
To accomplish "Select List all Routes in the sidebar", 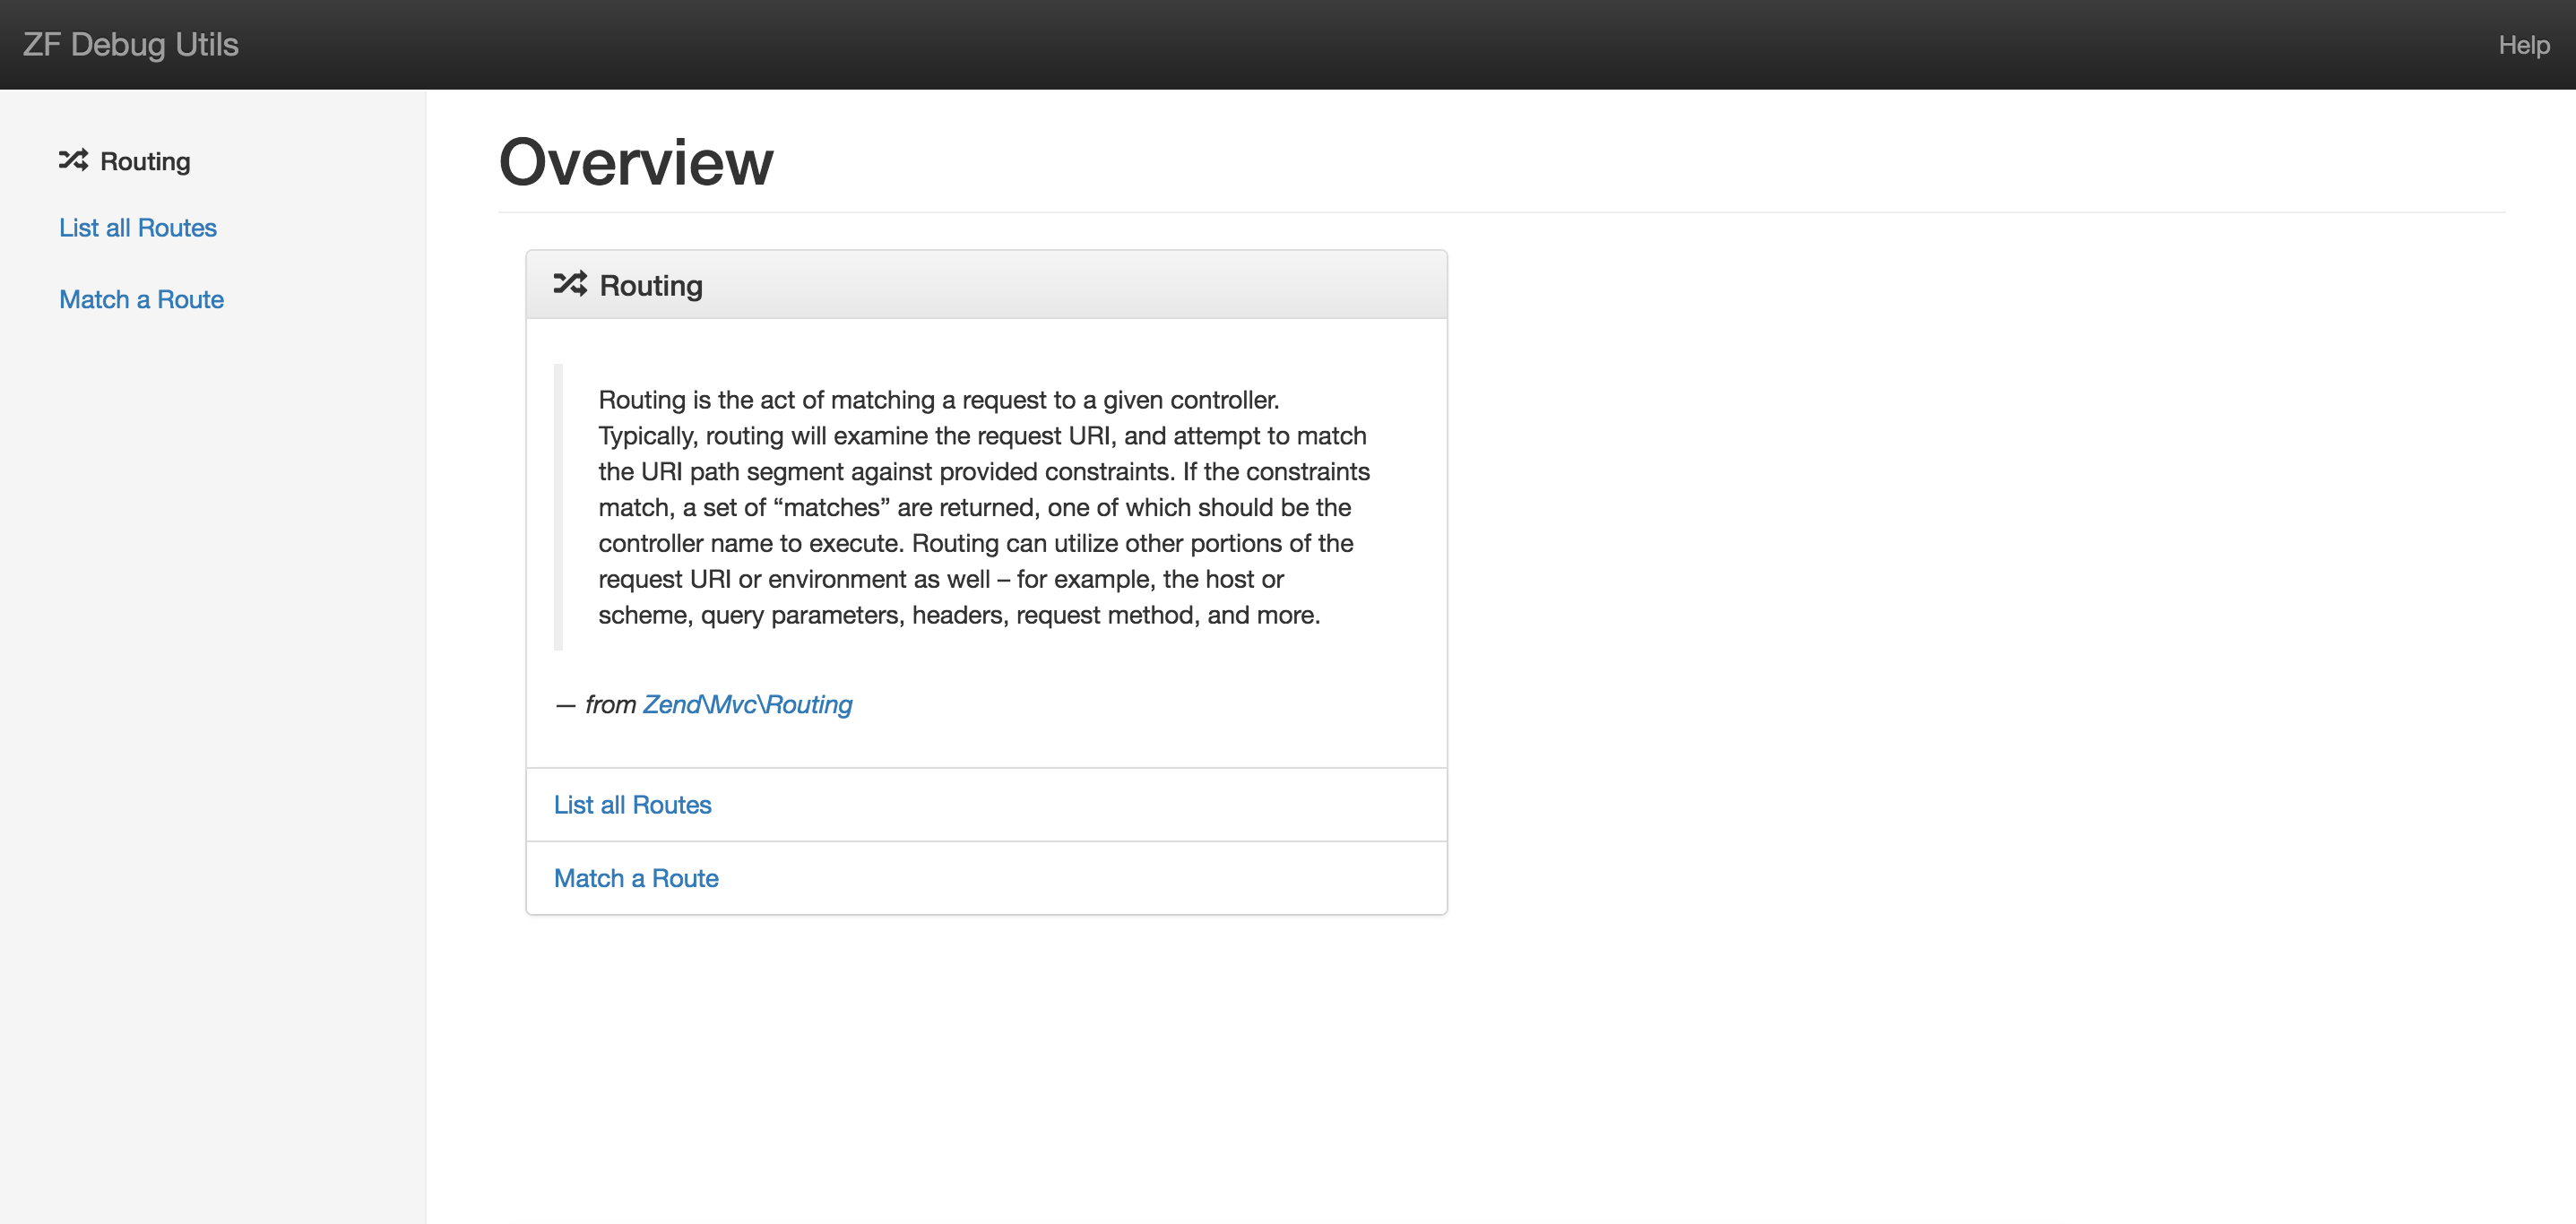I will coord(138,228).
